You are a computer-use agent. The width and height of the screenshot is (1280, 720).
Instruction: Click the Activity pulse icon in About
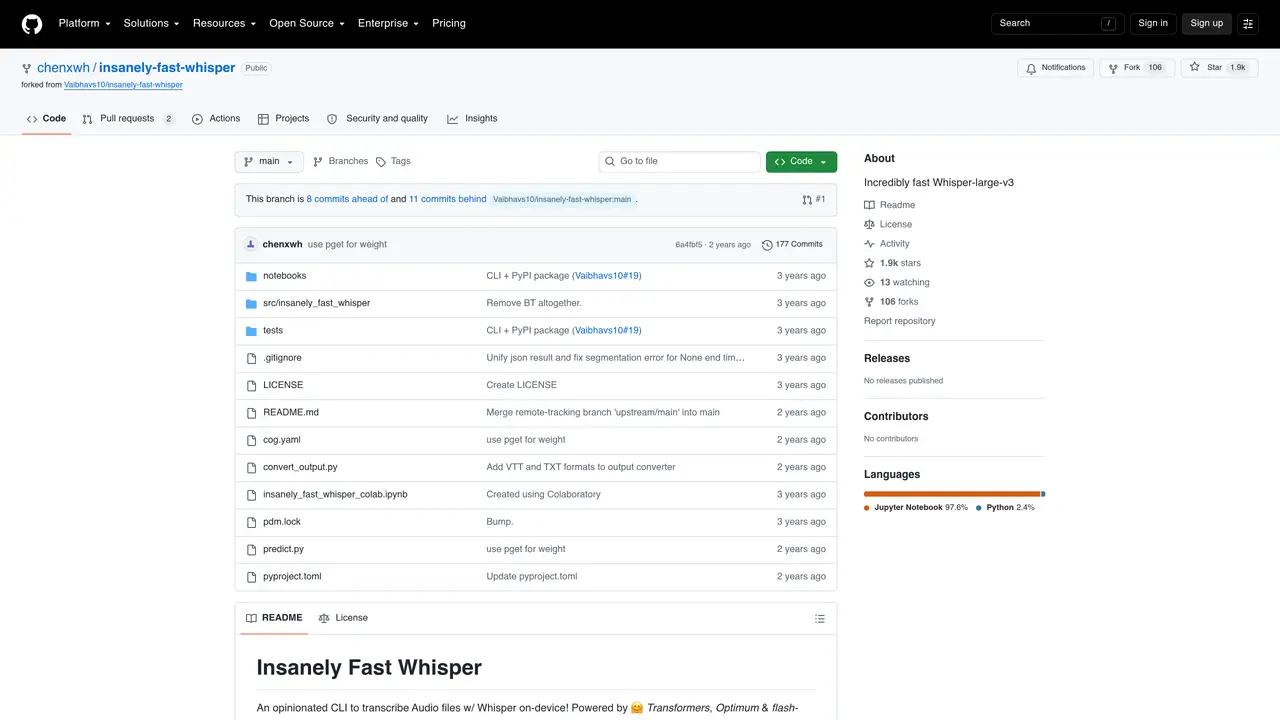click(x=870, y=244)
